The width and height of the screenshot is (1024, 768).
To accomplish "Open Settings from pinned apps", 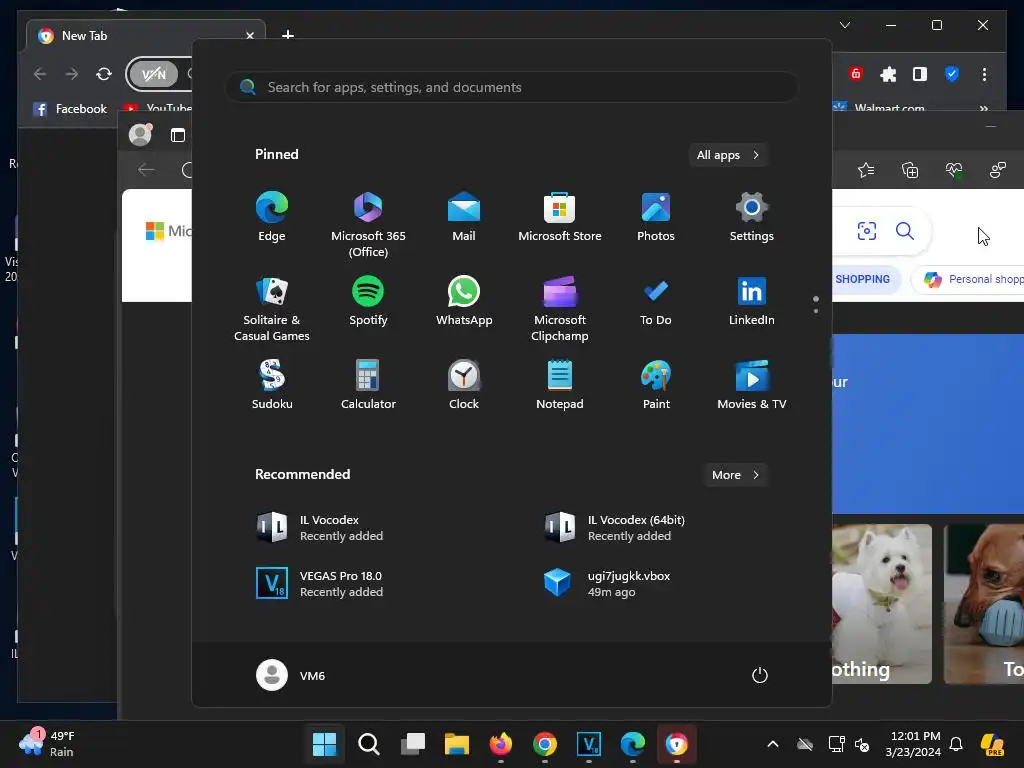I will pos(752,217).
